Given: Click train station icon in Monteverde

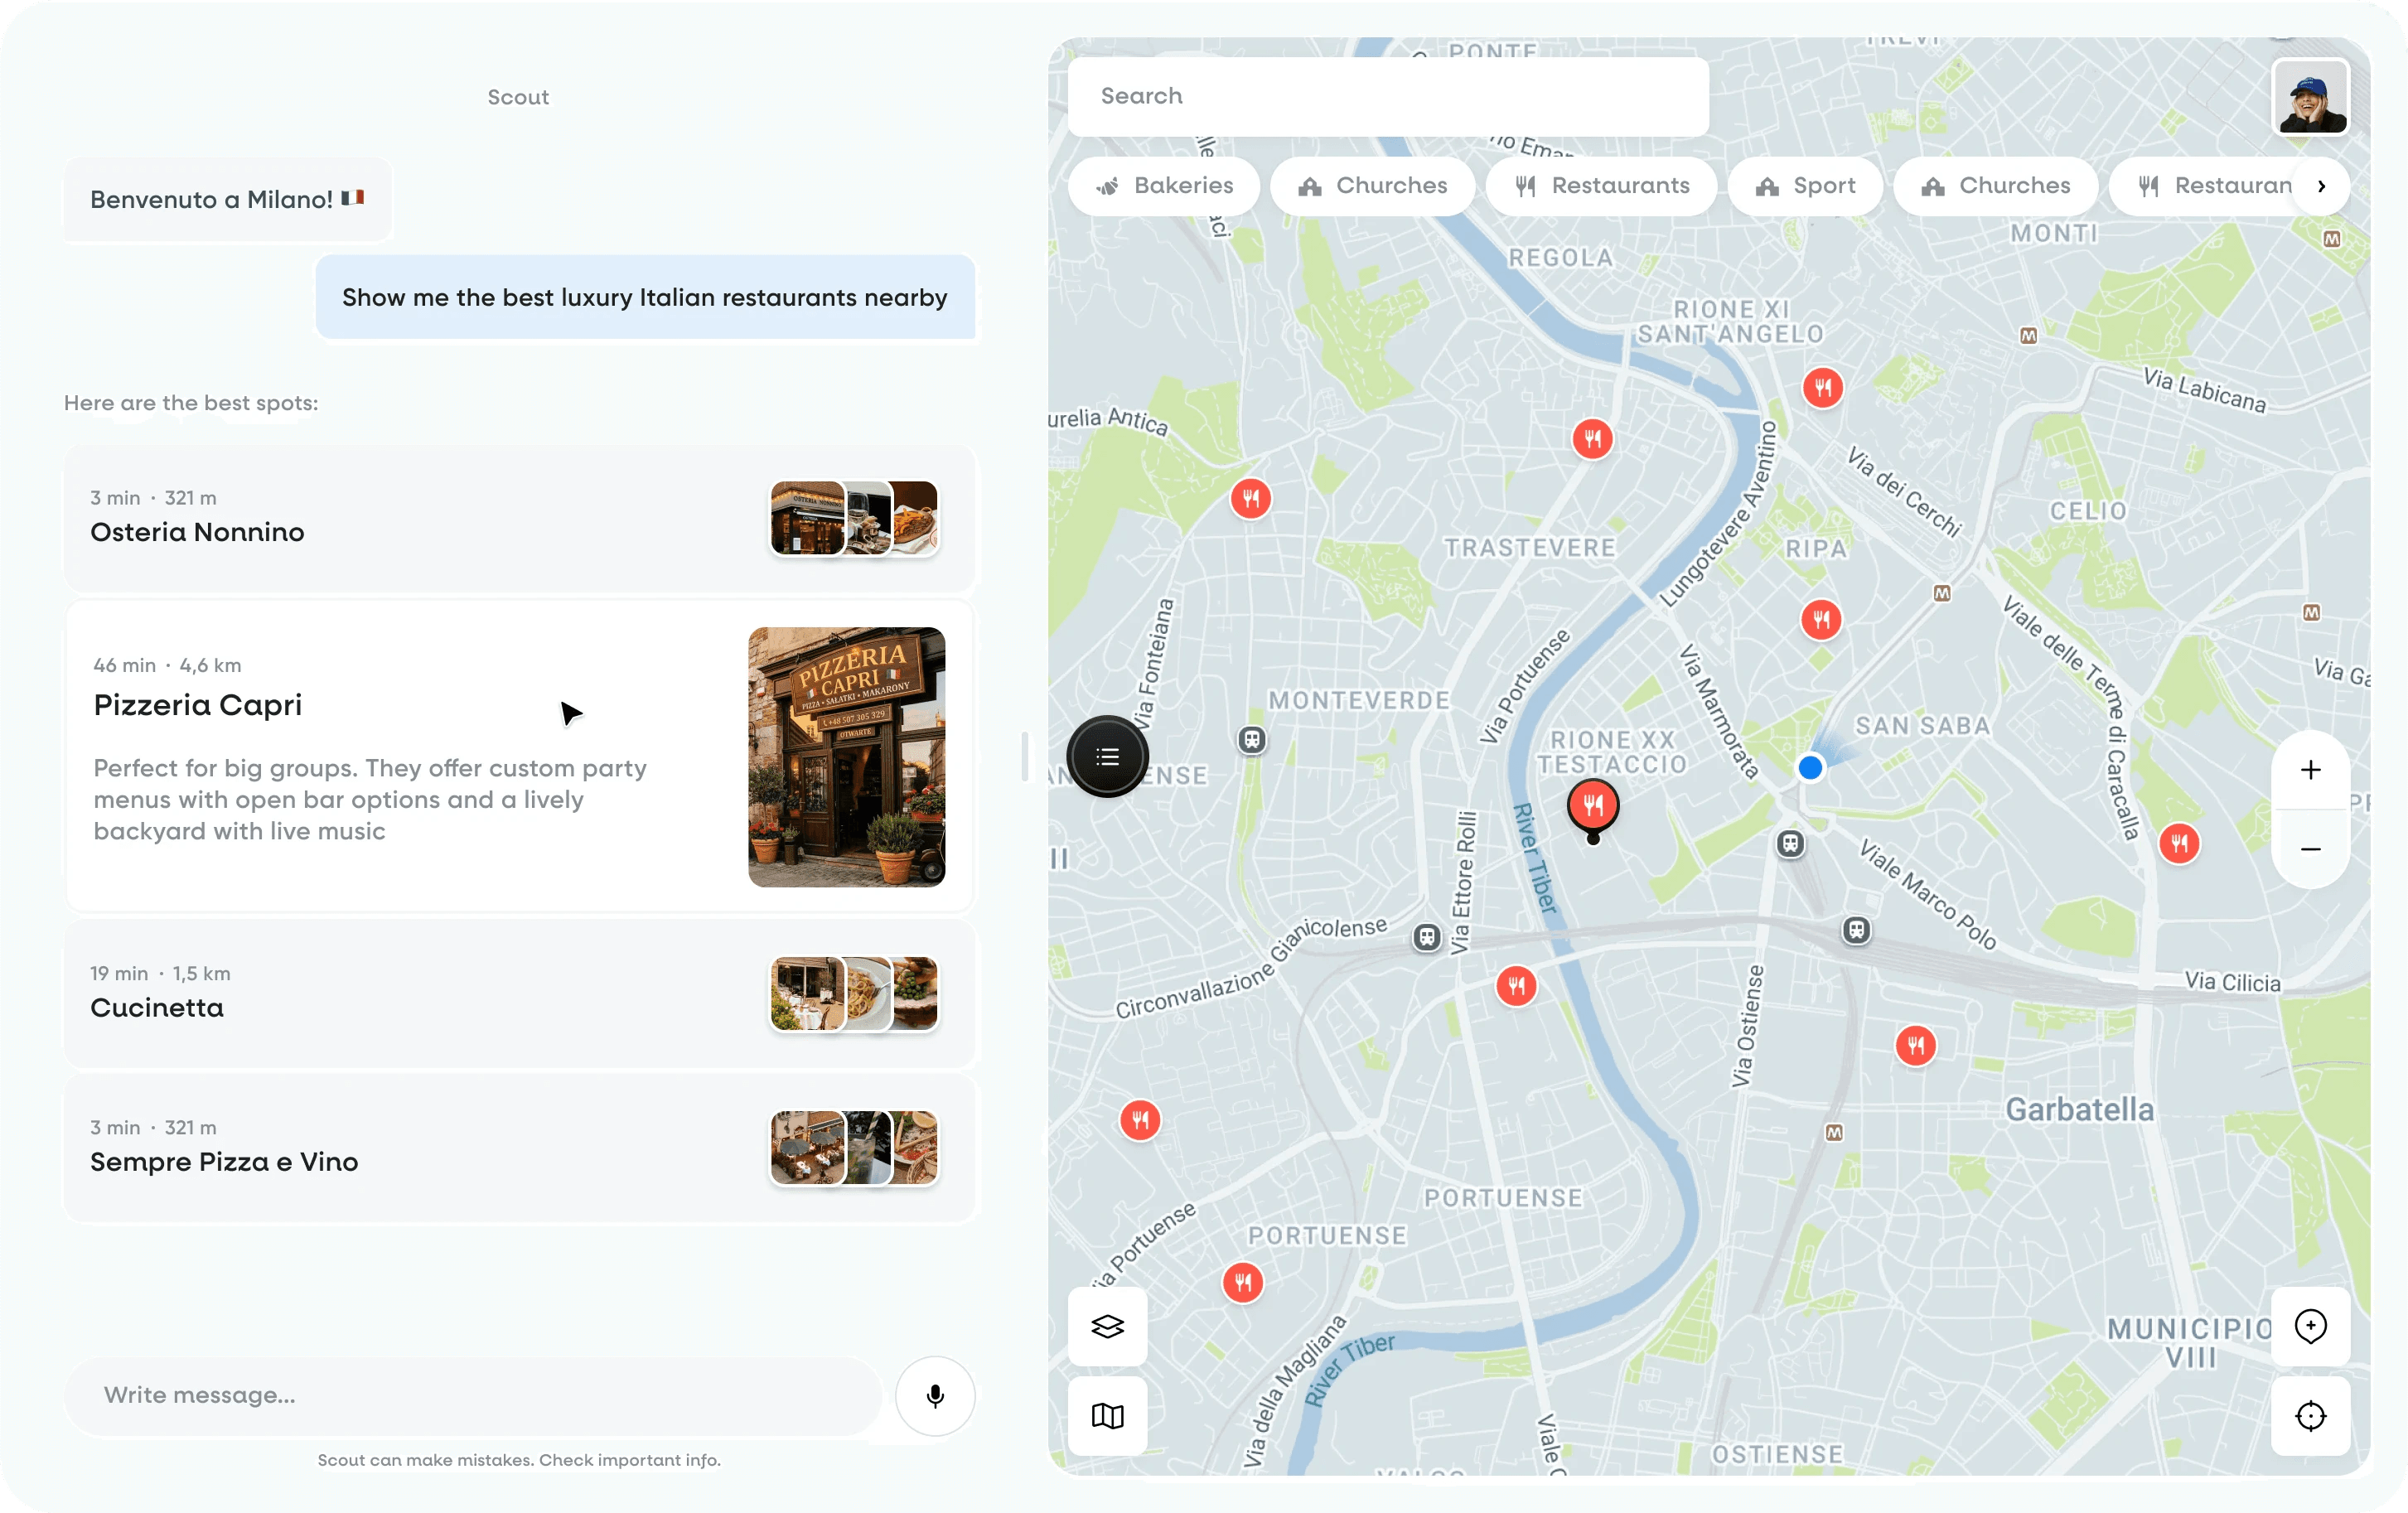Looking at the screenshot, I should pyautogui.click(x=1252, y=740).
